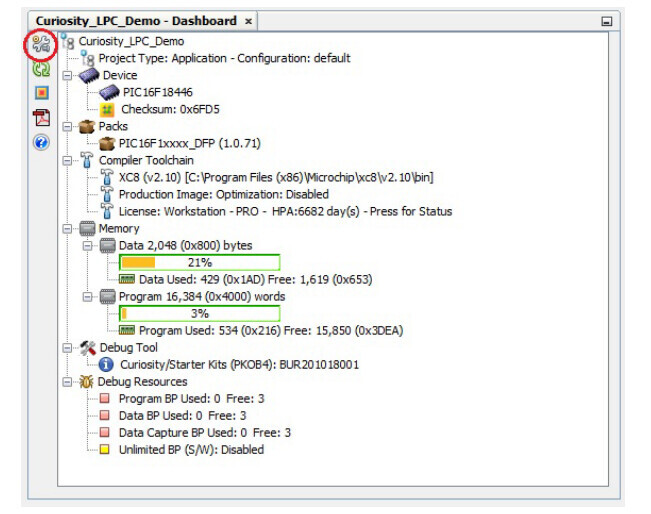Click the Production Image row icon

coord(107,194)
